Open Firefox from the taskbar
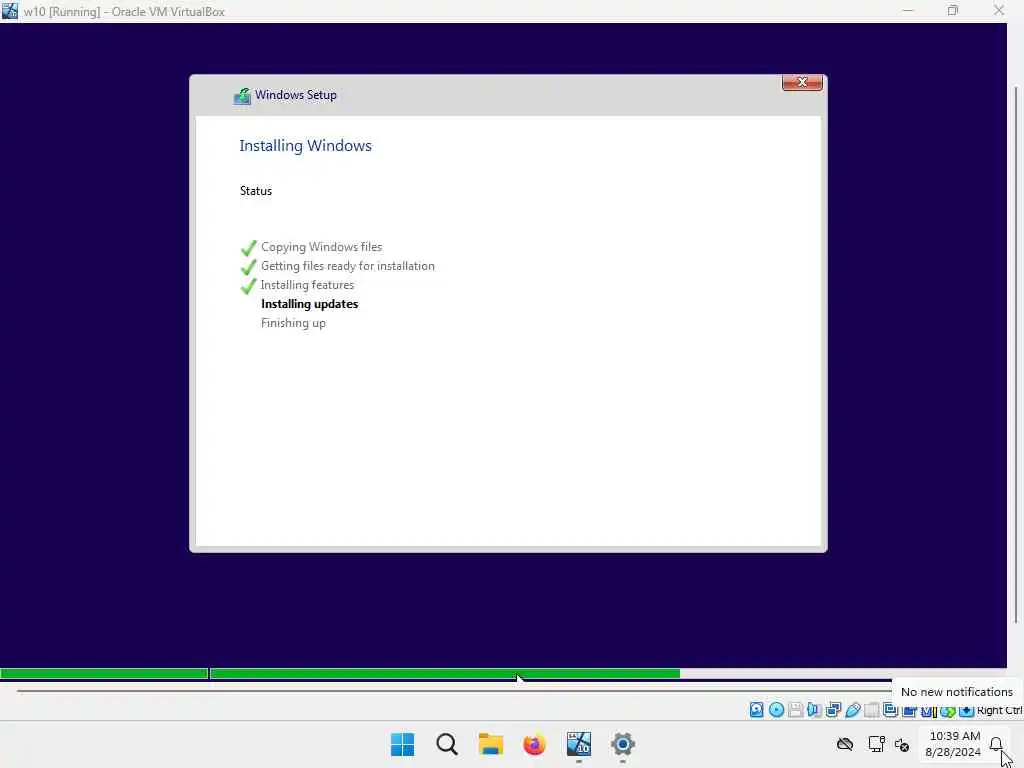1024x768 pixels. (x=534, y=744)
